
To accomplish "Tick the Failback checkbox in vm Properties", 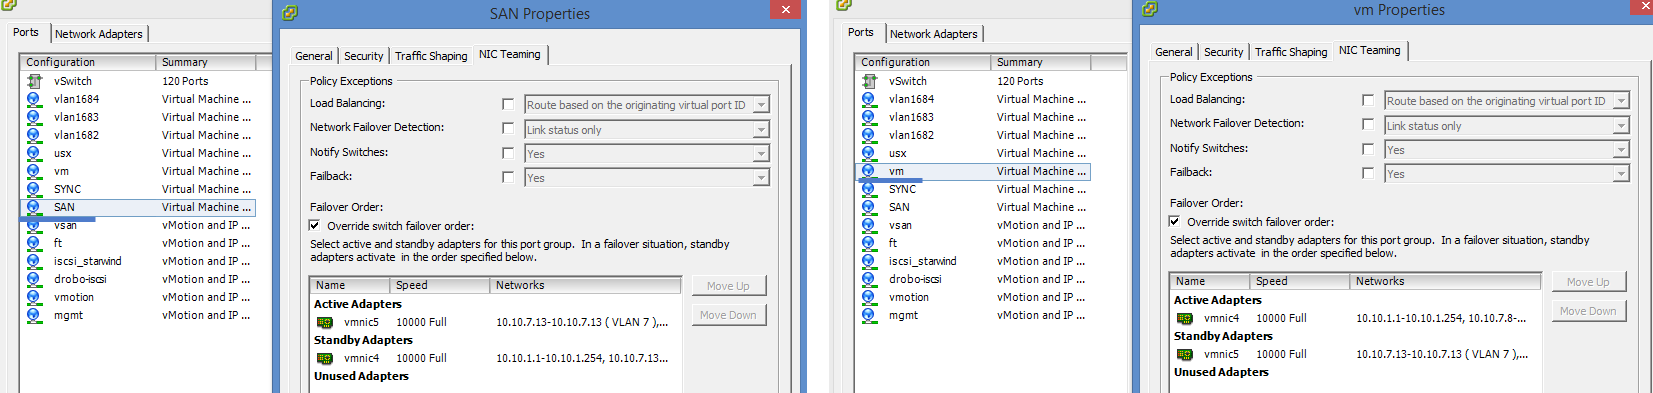I will click(1368, 173).
